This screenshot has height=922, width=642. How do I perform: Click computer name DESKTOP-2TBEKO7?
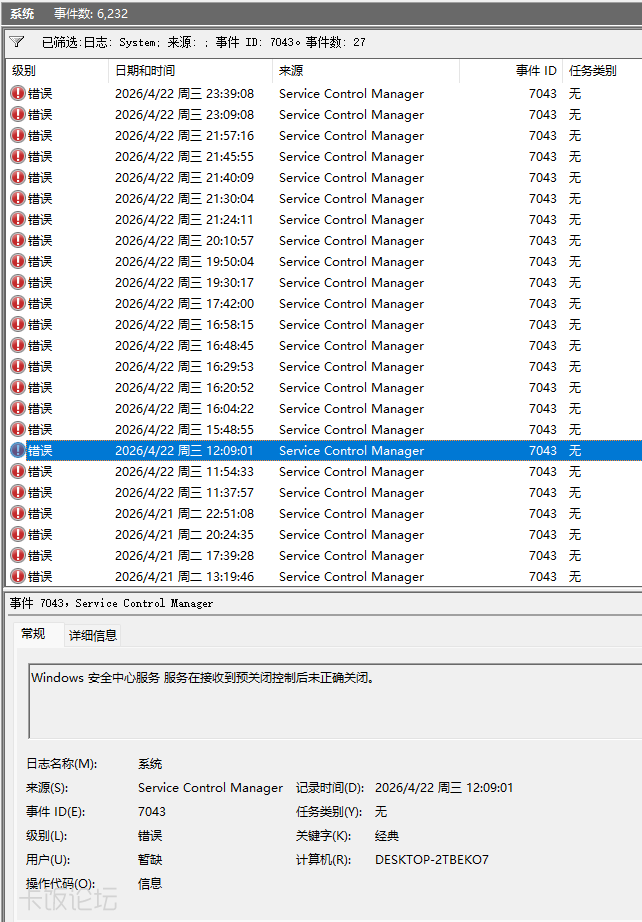(432, 860)
